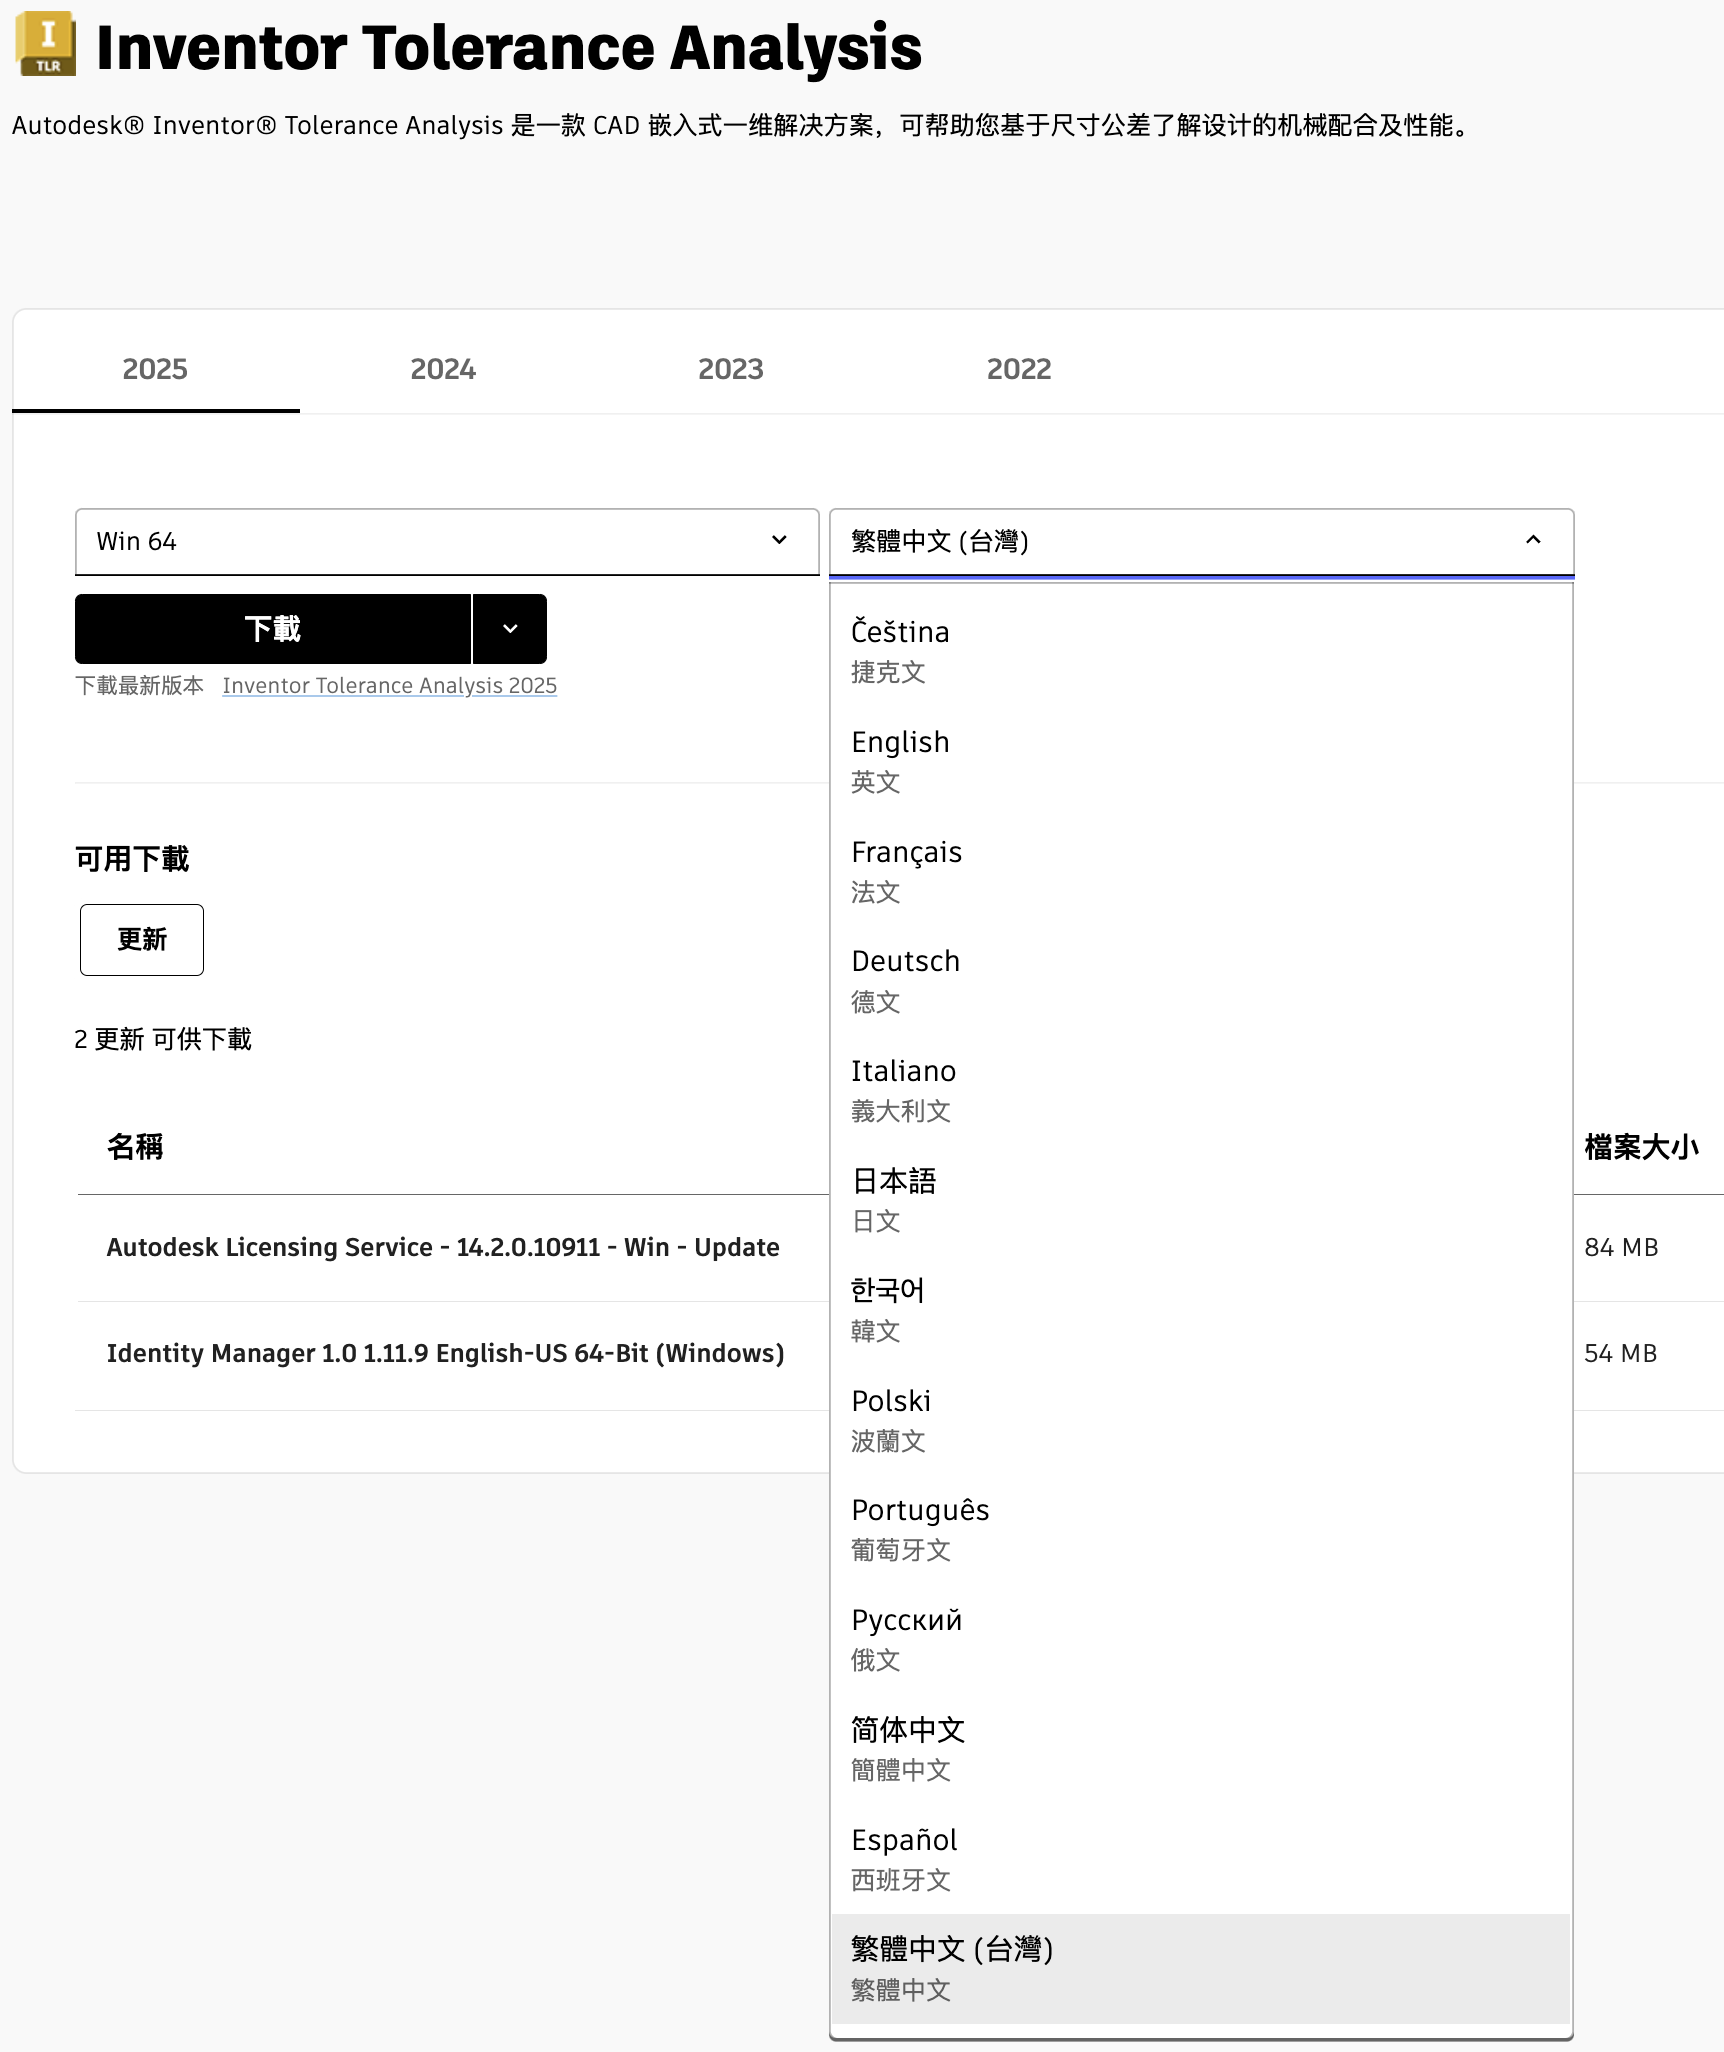Open the arrow menu beside 下載 button
The width and height of the screenshot is (1724, 2052).
pyautogui.click(x=510, y=629)
